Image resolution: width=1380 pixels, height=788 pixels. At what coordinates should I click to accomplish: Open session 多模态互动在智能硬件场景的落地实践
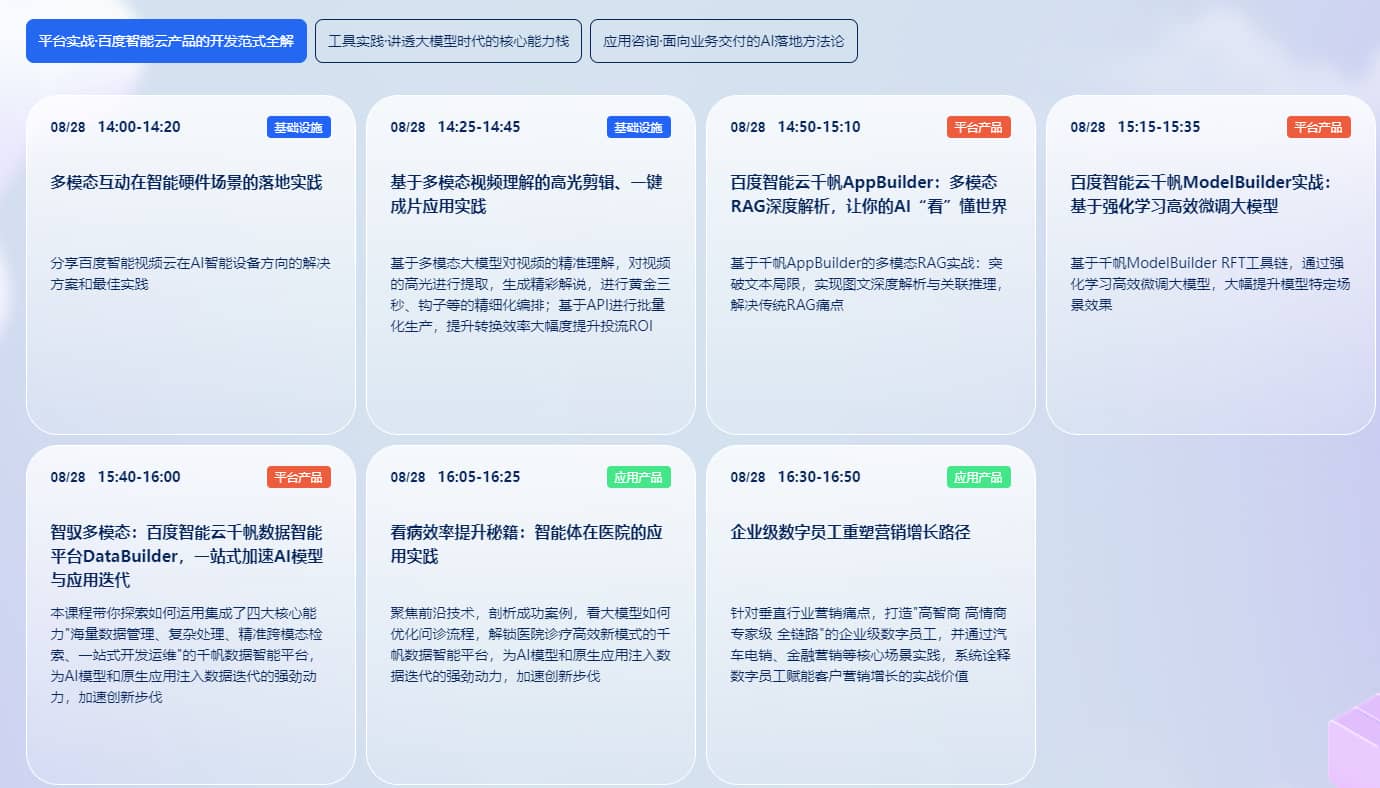click(x=186, y=182)
